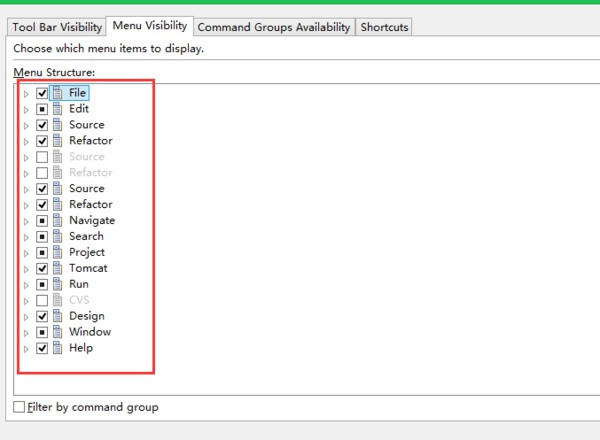Check the greyed-out Source checkbox
The width and height of the screenshot is (600, 440).
[42, 157]
